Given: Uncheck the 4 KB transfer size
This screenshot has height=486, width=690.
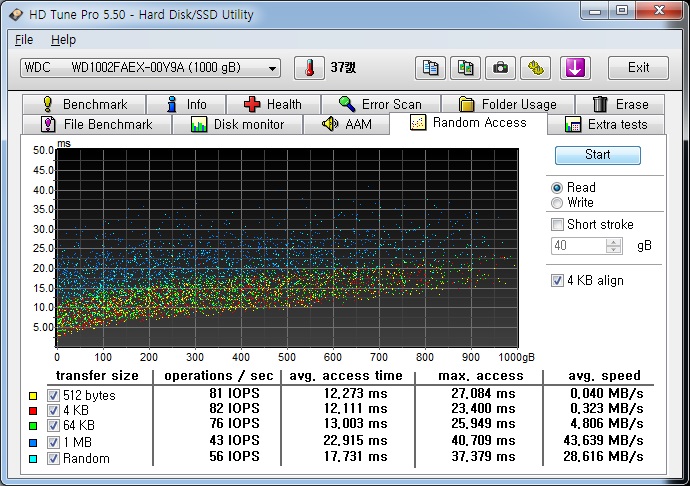Looking at the screenshot, I should click(x=53, y=410).
